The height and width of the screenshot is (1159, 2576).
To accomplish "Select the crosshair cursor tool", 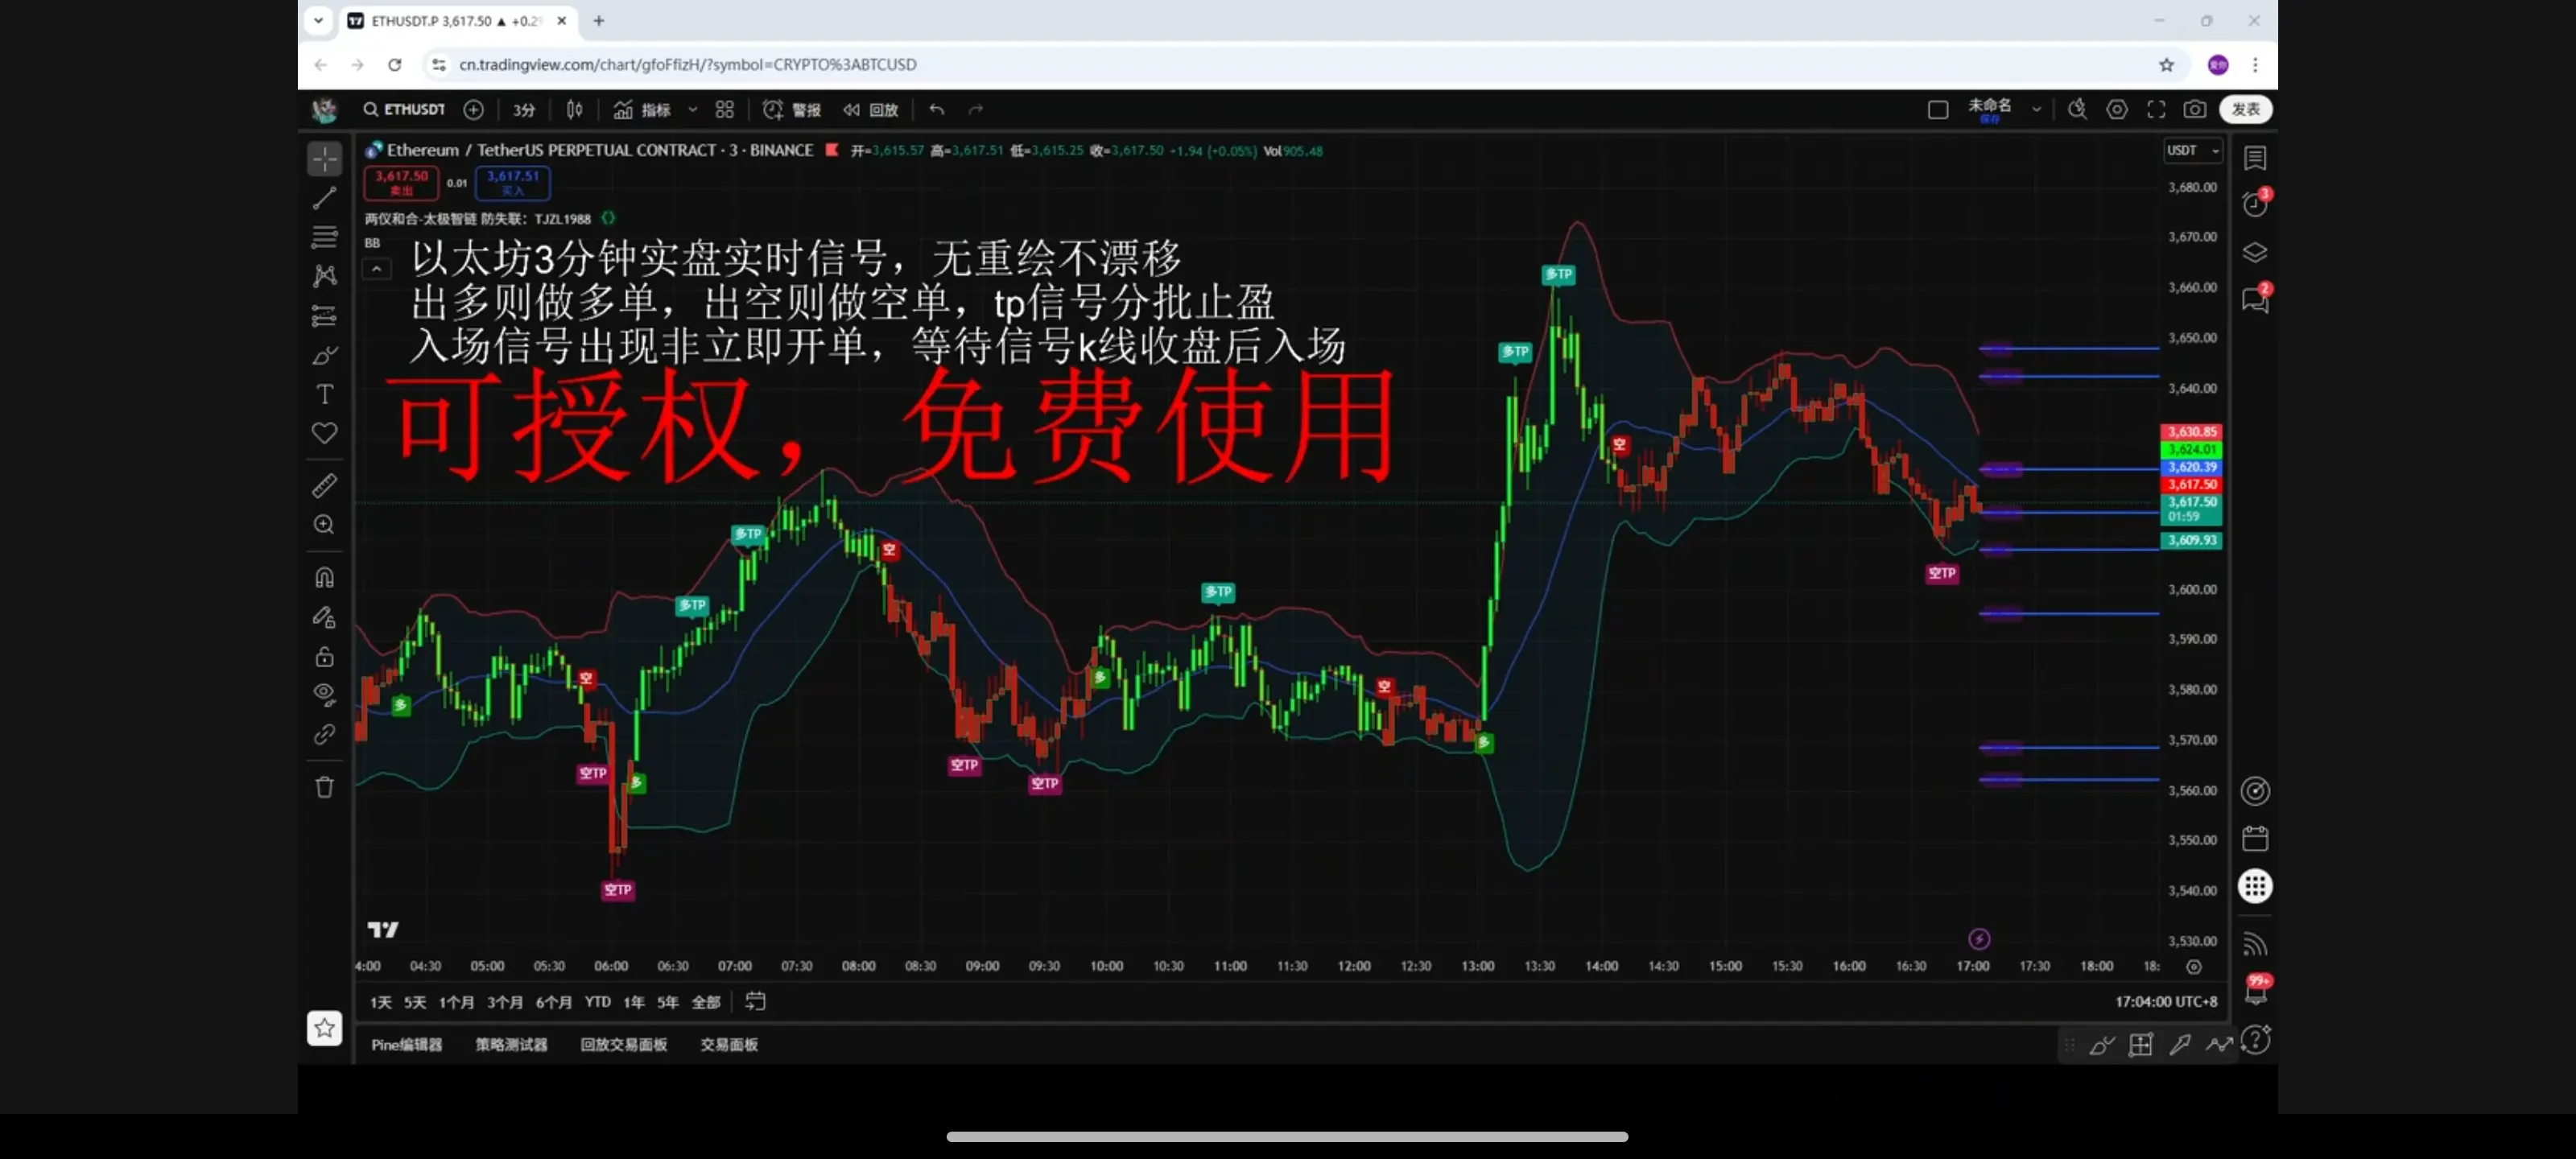I will (324, 159).
